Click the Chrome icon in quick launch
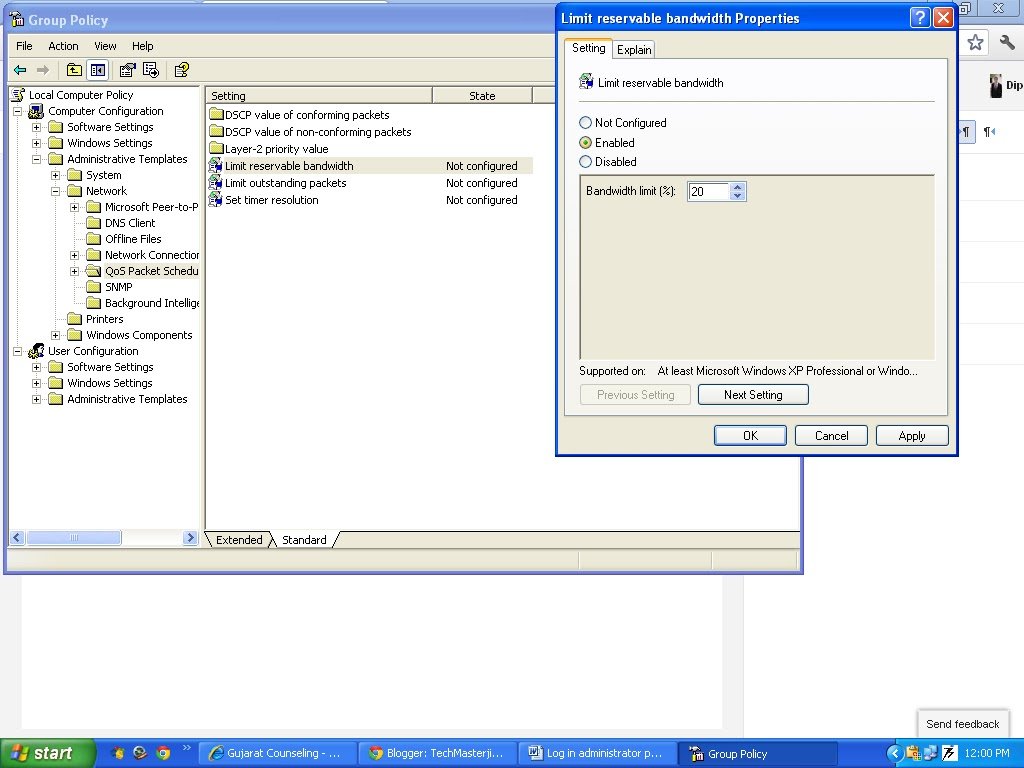This screenshot has height=768, width=1024. pos(163,753)
